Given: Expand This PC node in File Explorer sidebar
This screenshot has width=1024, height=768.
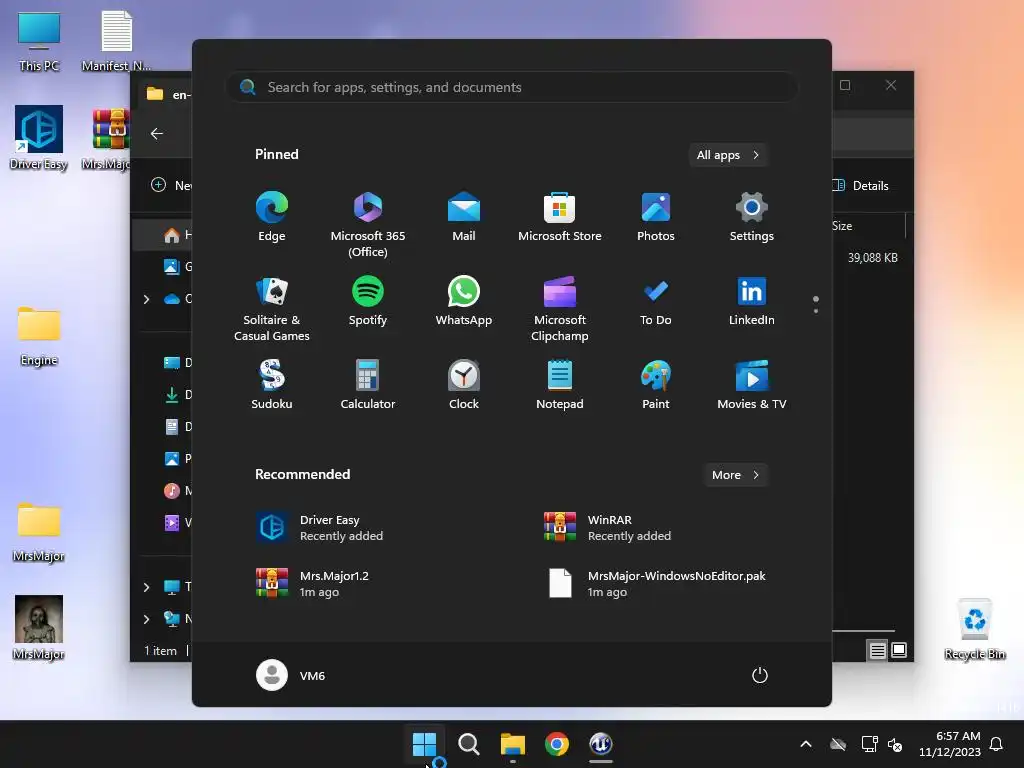Looking at the screenshot, I should pyautogui.click(x=146, y=587).
